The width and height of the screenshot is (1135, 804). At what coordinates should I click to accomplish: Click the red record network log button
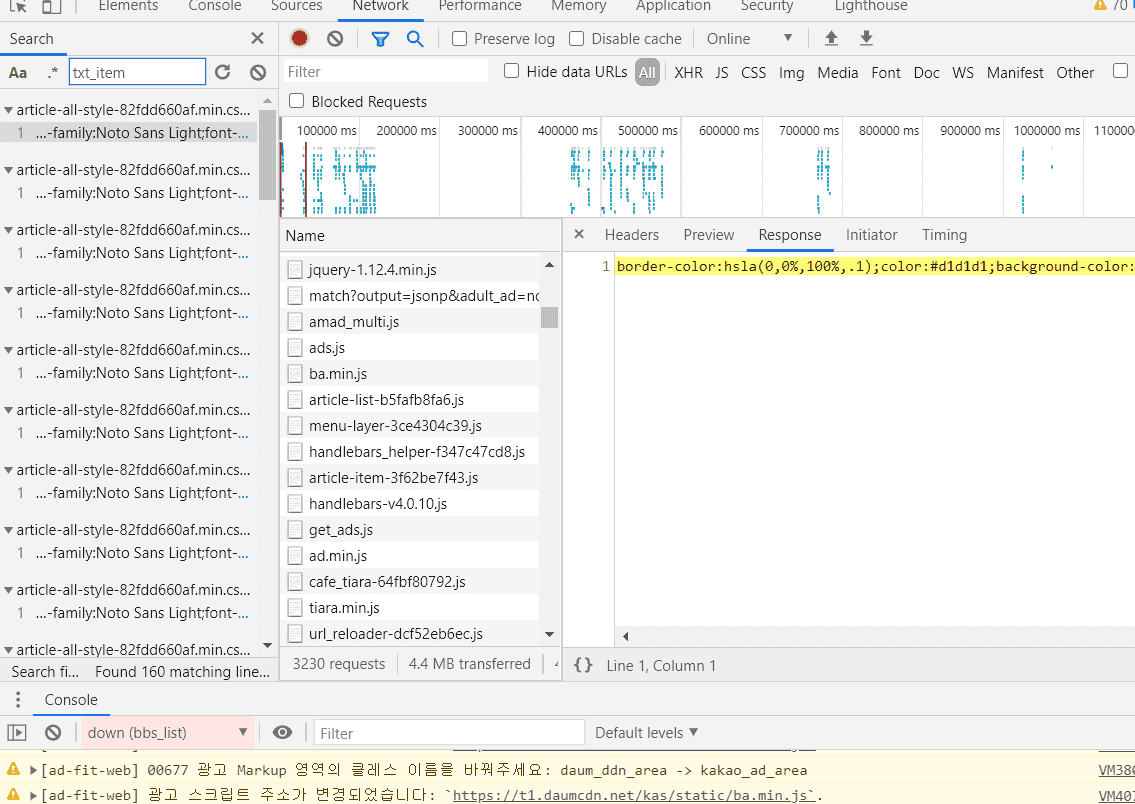(x=299, y=39)
